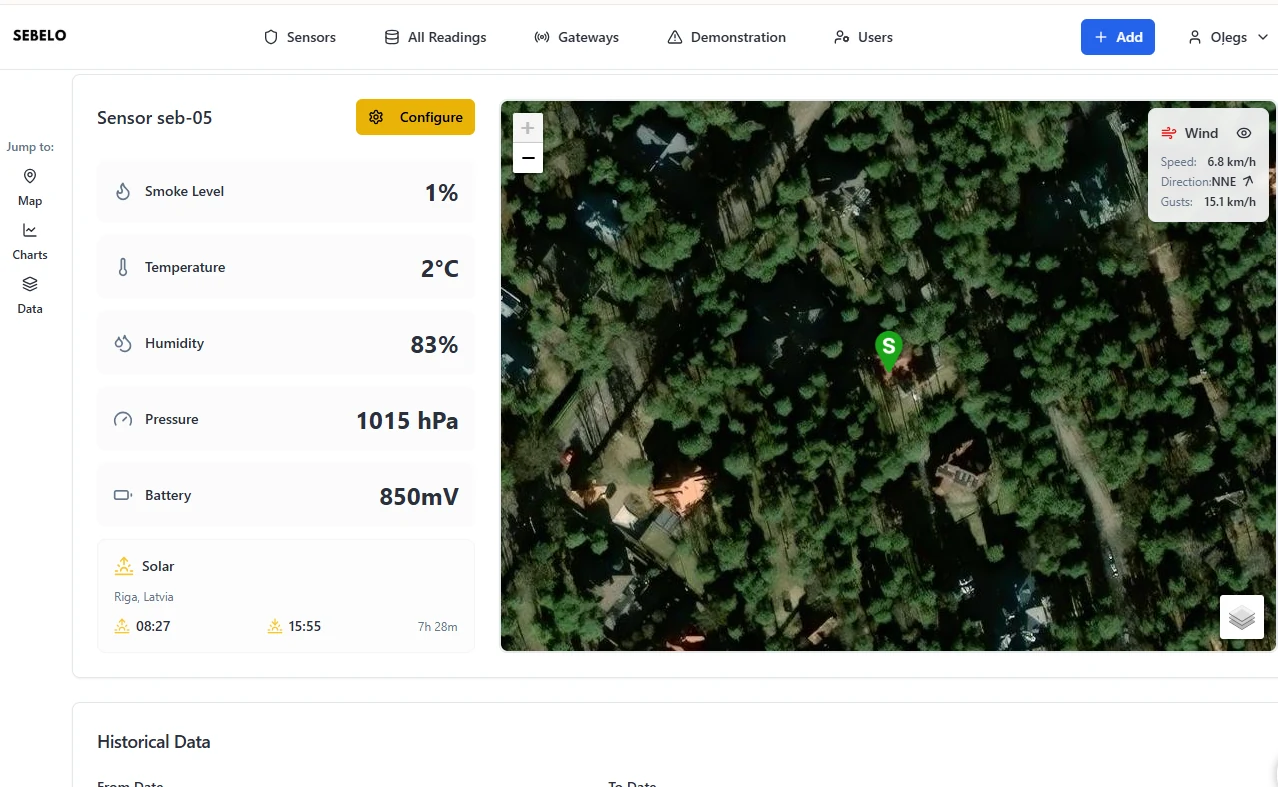Click the Sensor seb-05 title
1278x787 pixels.
(155, 117)
